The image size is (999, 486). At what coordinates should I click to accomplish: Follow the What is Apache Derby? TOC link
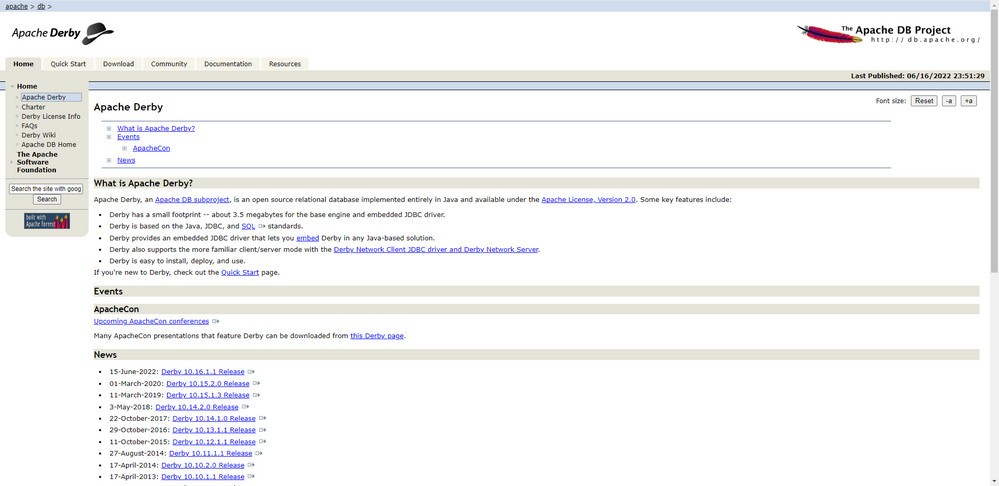pyautogui.click(x=156, y=129)
